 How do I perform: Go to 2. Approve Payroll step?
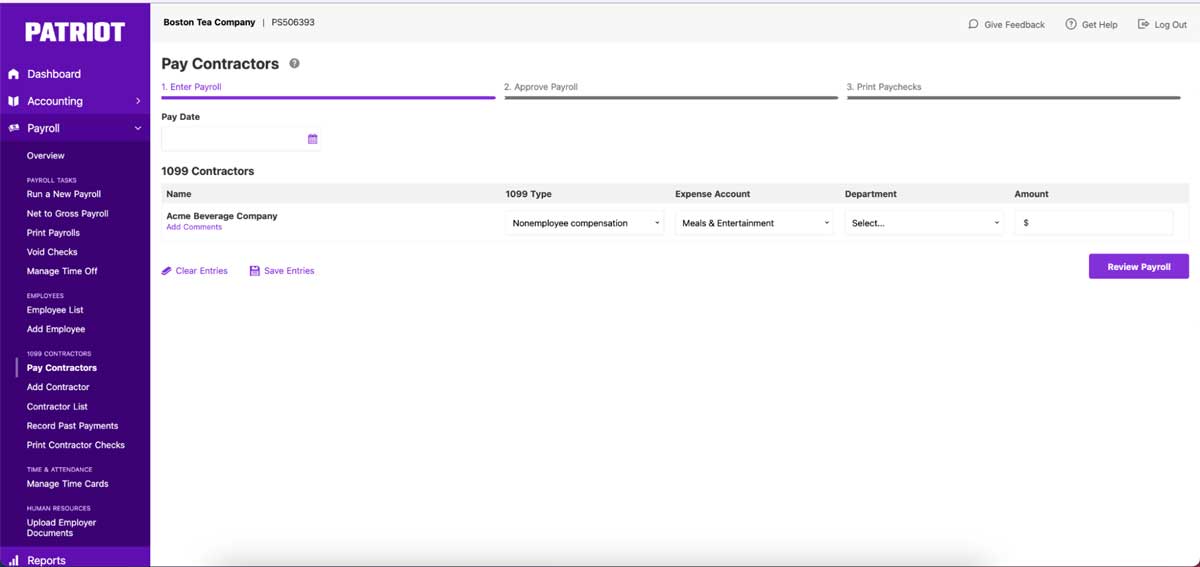541,87
